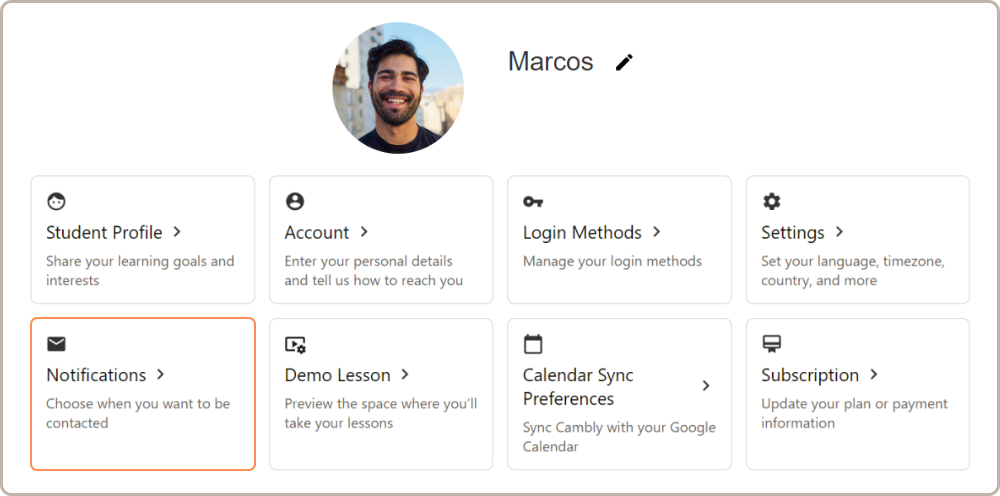The width and height of the screenshot is (1000, 496).
Task: Click the Calendar Sync calendar icon
Action: tap(533, 344)
